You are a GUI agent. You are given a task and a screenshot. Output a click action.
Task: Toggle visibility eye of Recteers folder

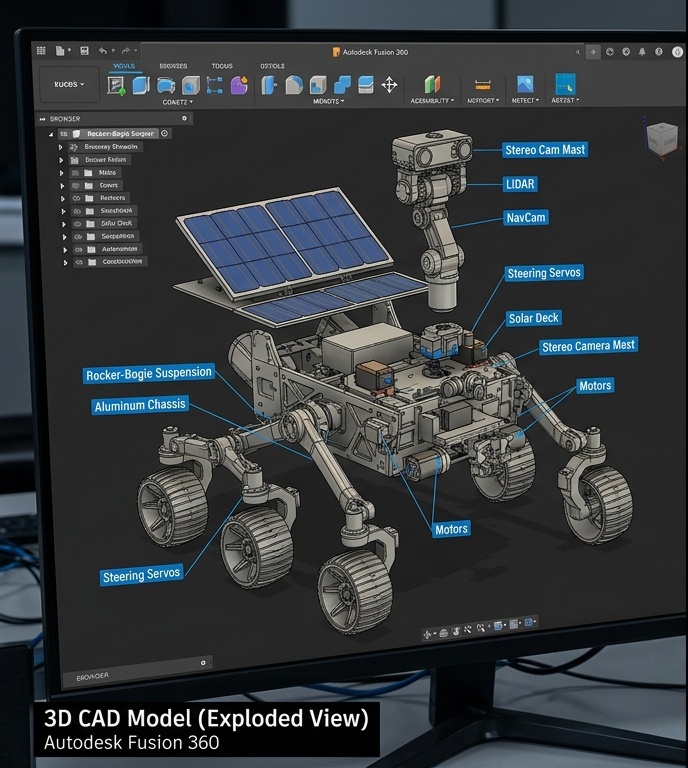coord(76,198)
